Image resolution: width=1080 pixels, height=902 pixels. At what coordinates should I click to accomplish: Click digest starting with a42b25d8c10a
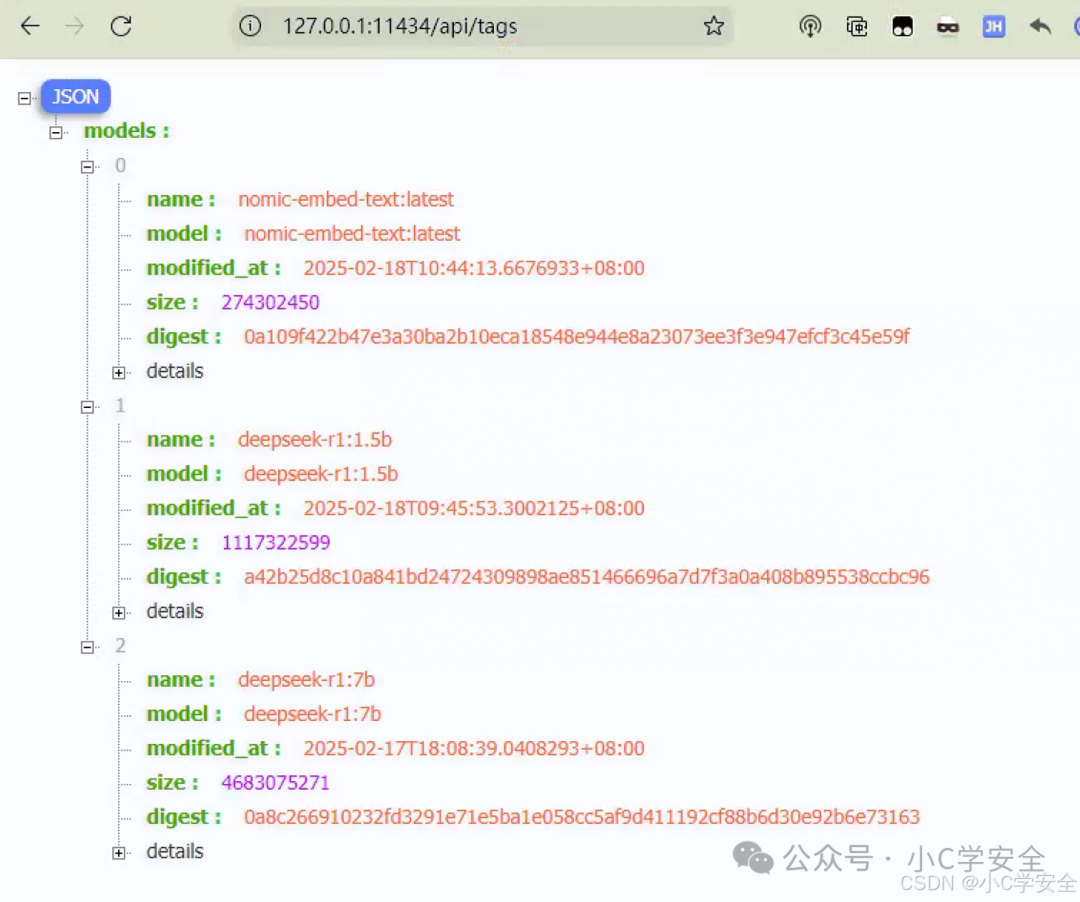(586, 576)
